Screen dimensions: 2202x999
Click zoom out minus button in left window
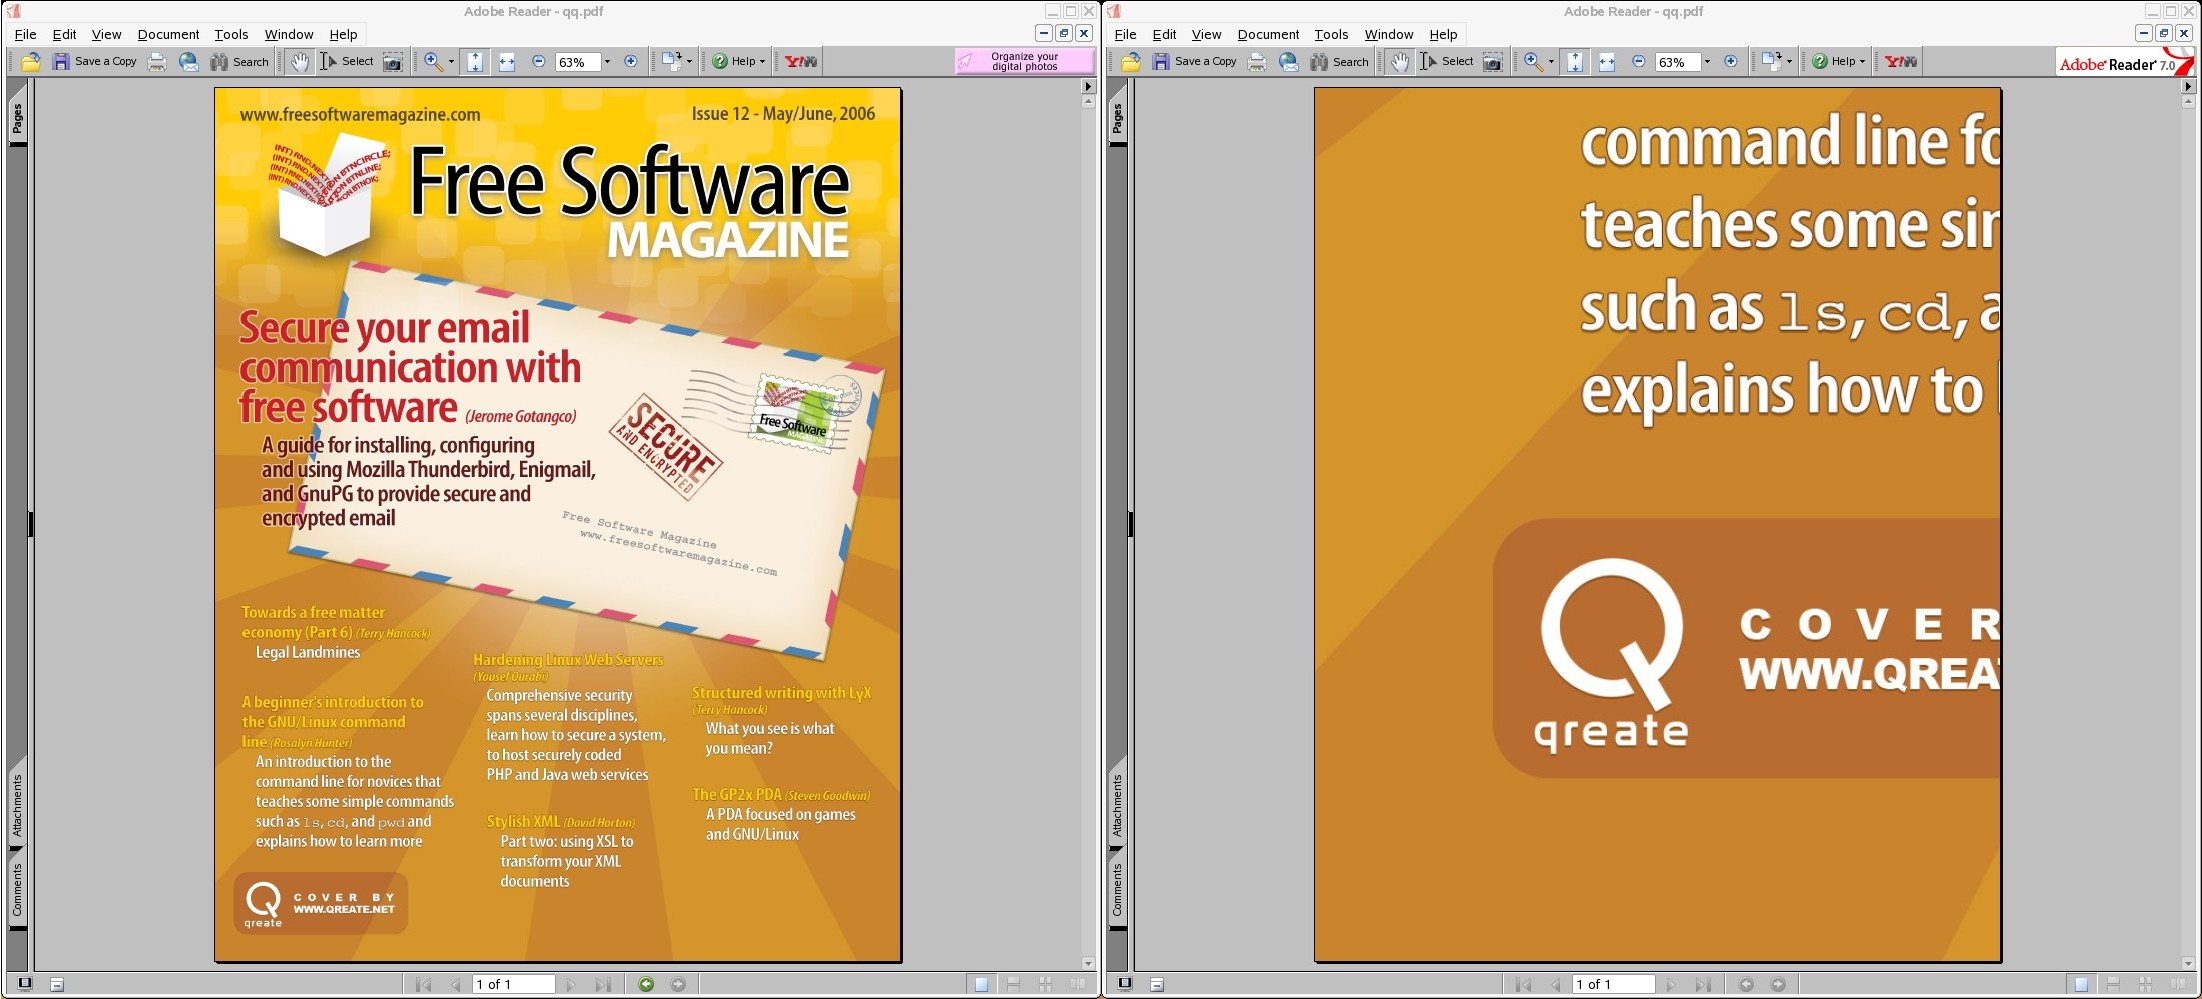point(539,62)
